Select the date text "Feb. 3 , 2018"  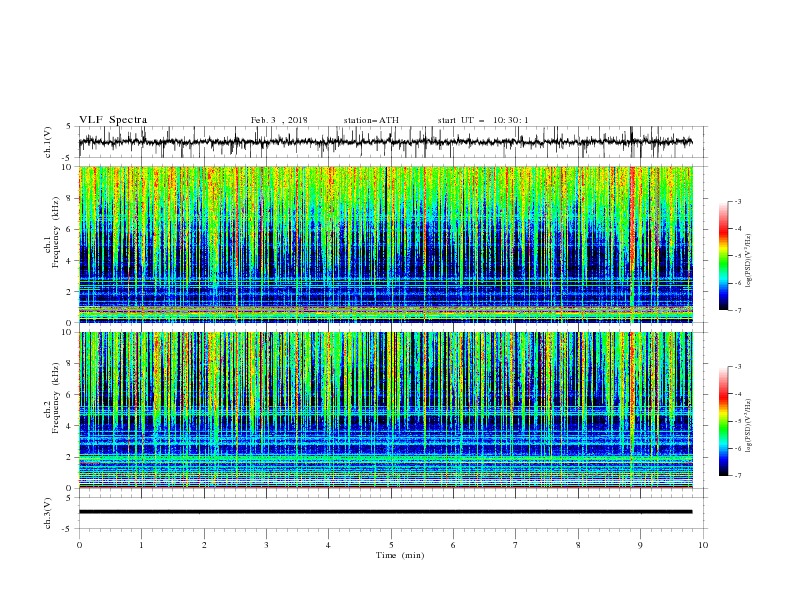[x=279, y=120]
